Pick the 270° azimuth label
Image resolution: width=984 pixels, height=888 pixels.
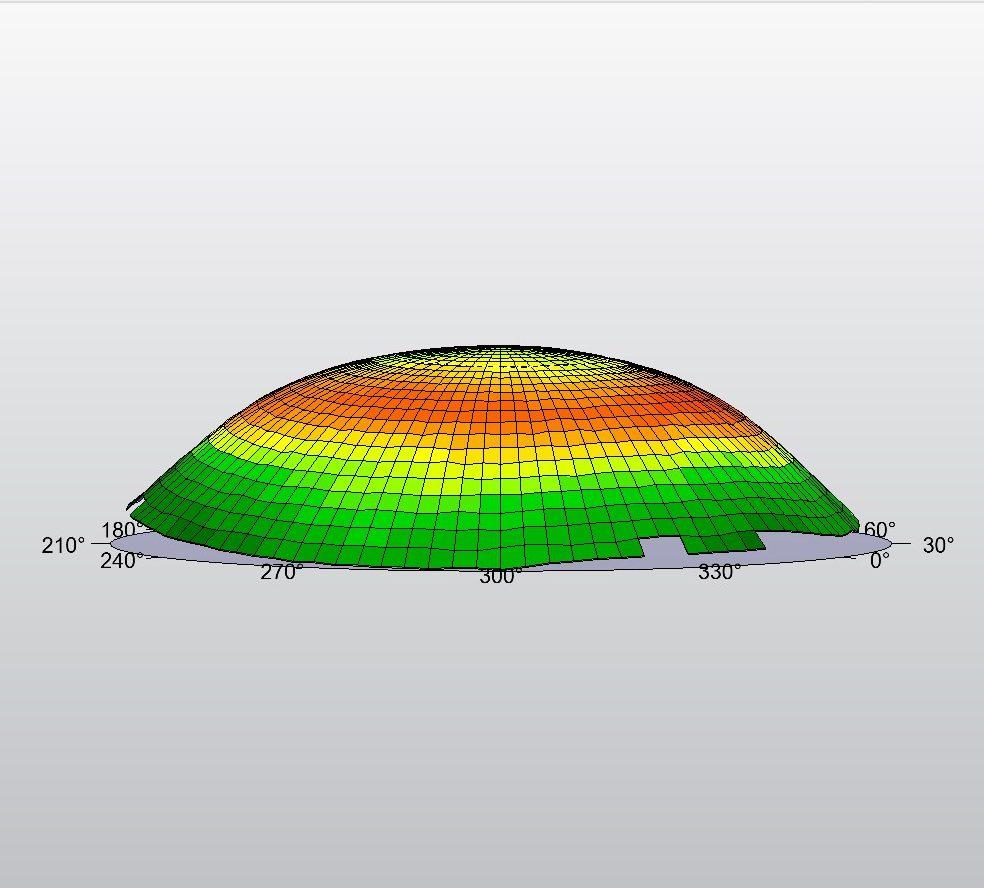281,572
